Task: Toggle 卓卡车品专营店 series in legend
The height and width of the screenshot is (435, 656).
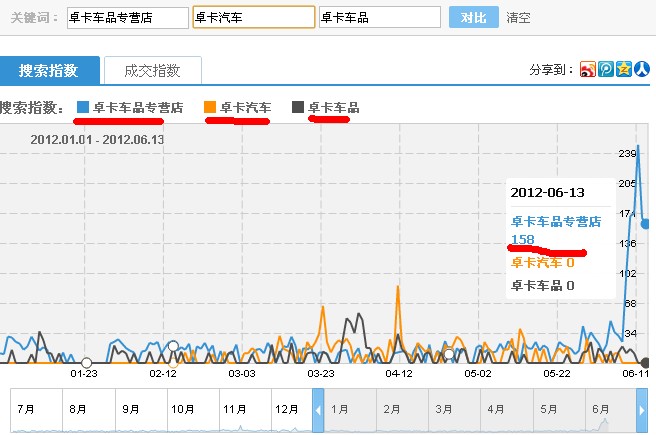Action: click(138, 107)
